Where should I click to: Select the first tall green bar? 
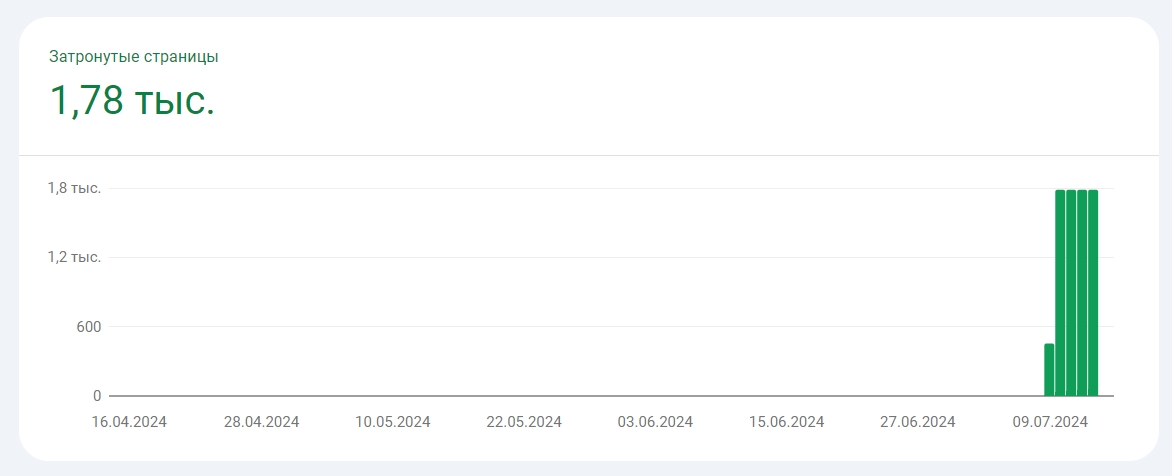pos(1060,293)
